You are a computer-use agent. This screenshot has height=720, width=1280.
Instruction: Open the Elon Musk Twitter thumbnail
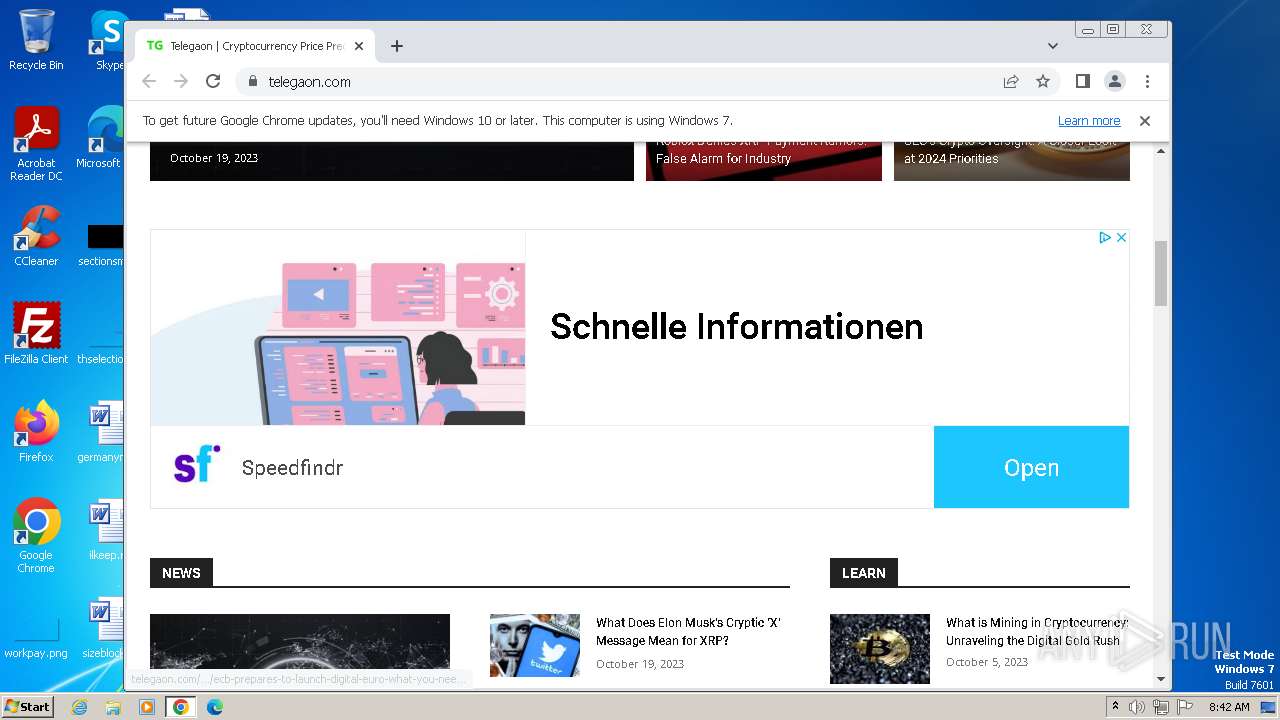pos(535,645)
